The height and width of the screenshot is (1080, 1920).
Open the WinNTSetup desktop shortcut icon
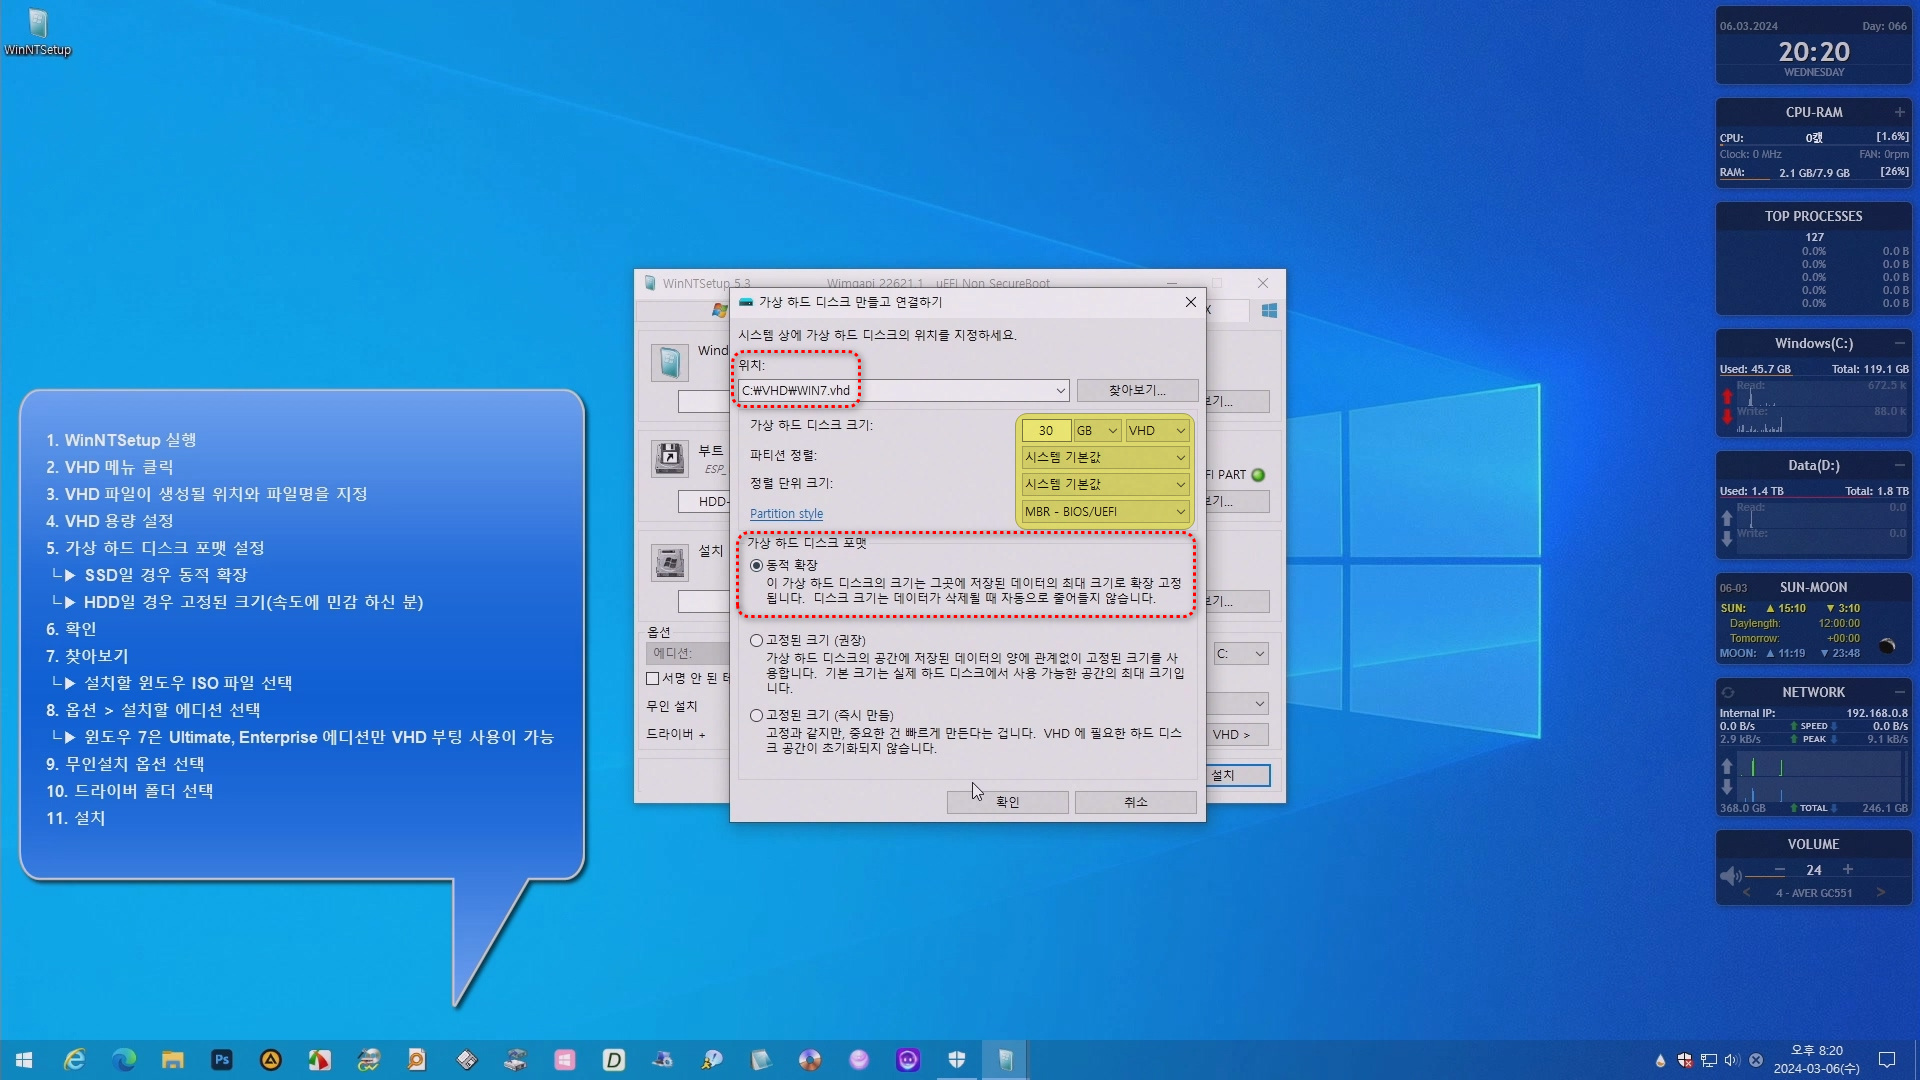[37, 32]
